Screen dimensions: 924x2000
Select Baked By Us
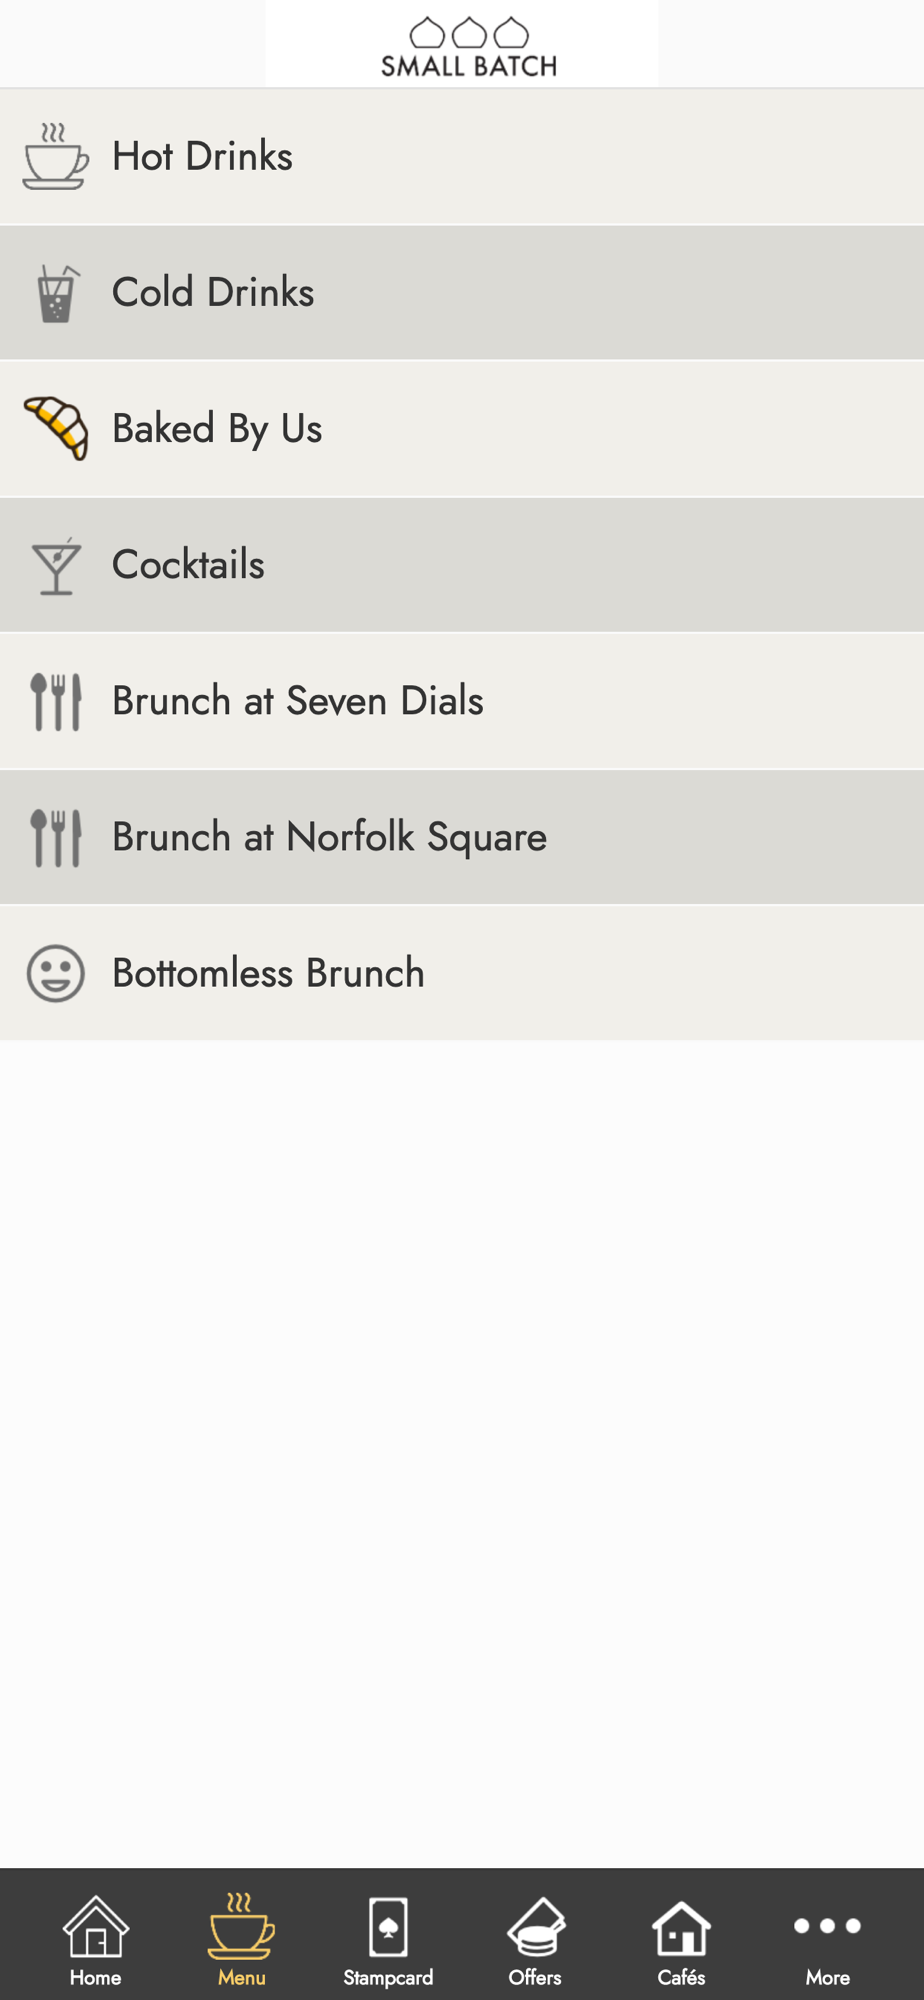pyautogui.click(x=462, y=428)
